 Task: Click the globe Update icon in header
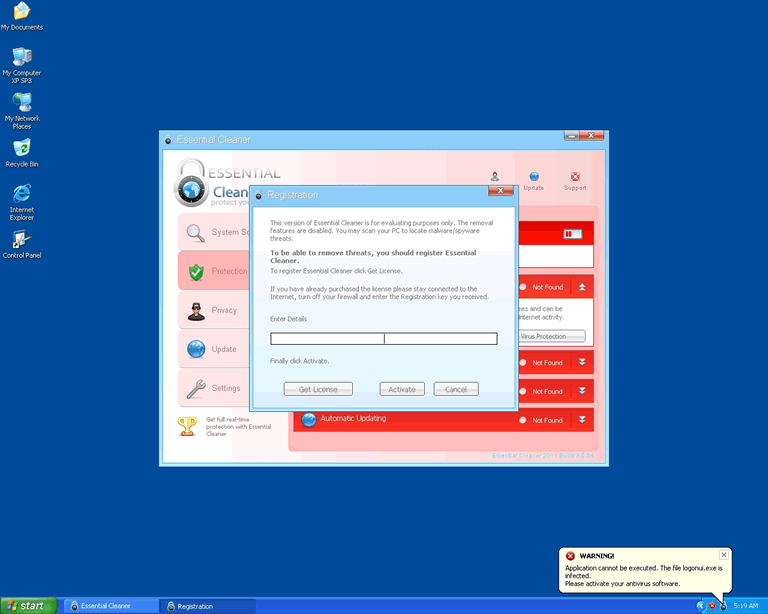tap(534, 177)
